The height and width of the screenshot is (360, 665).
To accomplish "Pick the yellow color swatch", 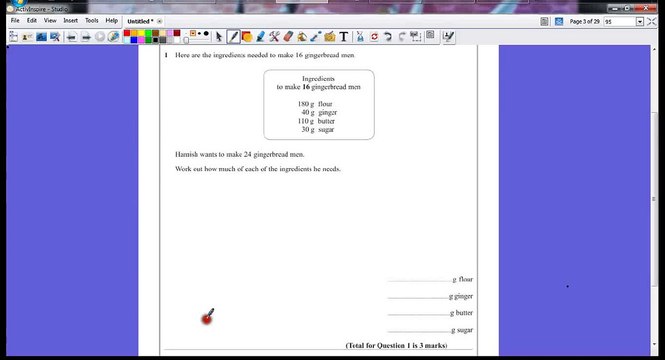I will coord(141,33).
